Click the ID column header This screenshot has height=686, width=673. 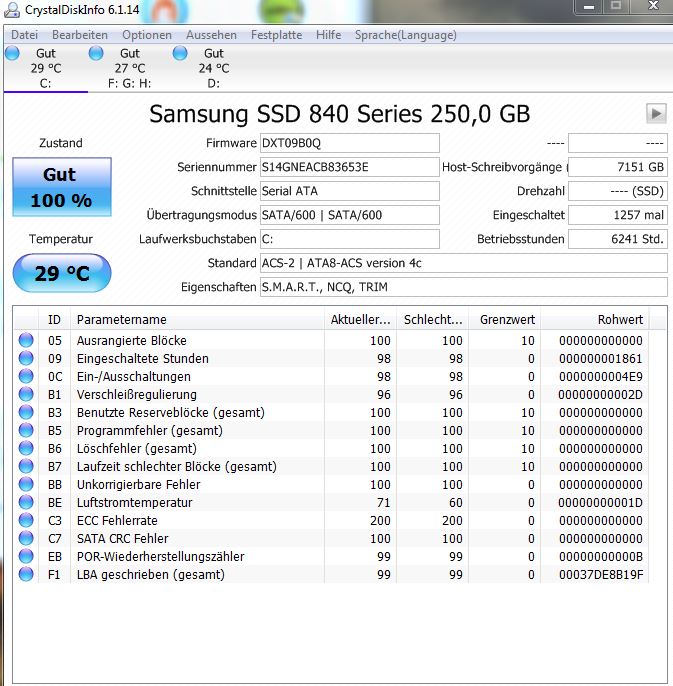point(54,319)
